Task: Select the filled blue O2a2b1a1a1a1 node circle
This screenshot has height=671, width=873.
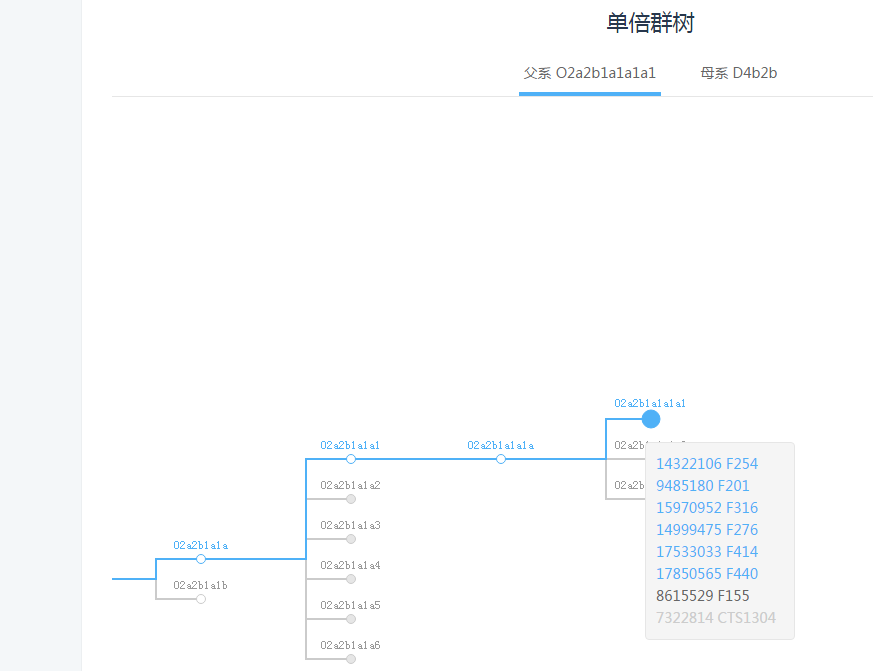Action: 651,419
